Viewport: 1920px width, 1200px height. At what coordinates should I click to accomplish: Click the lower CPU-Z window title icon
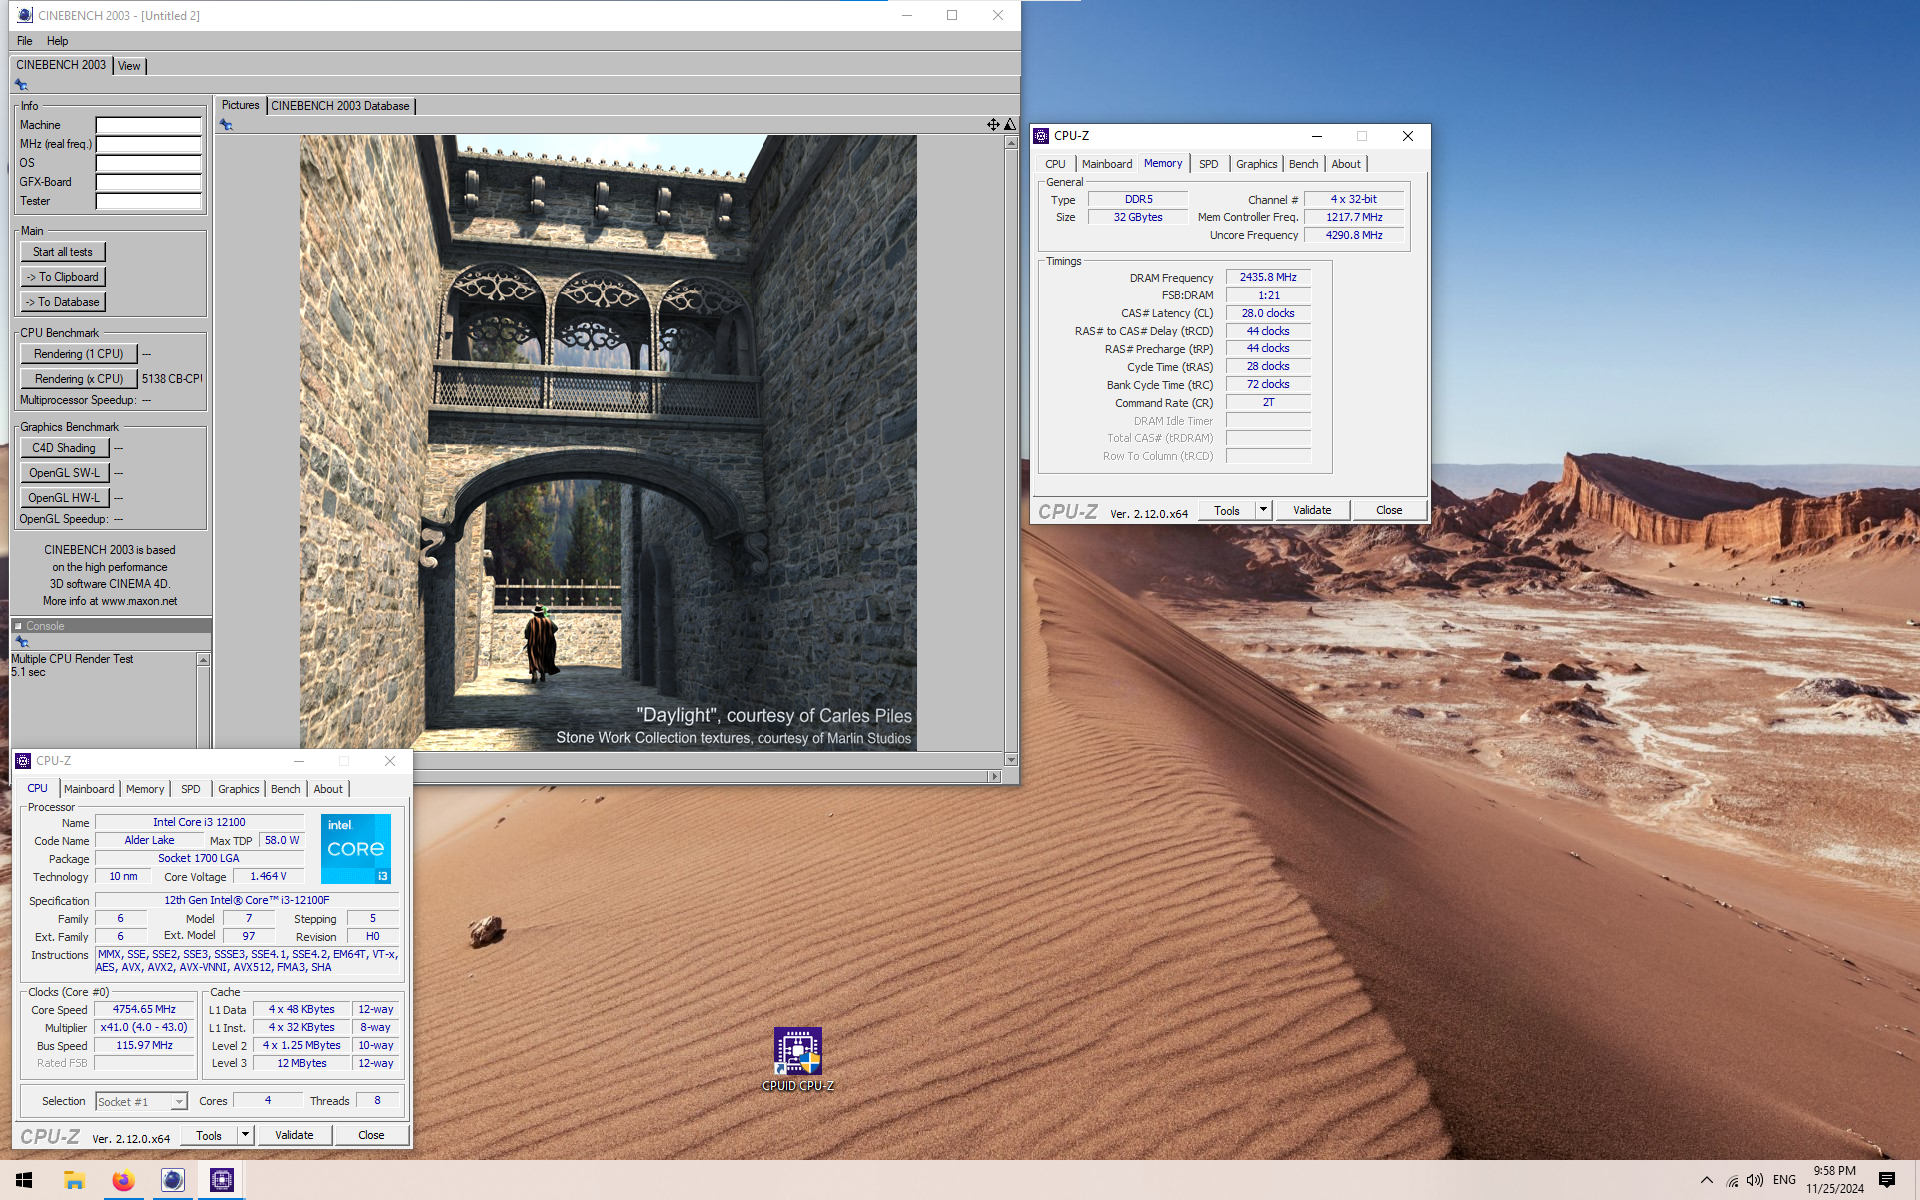coord(23,761)
